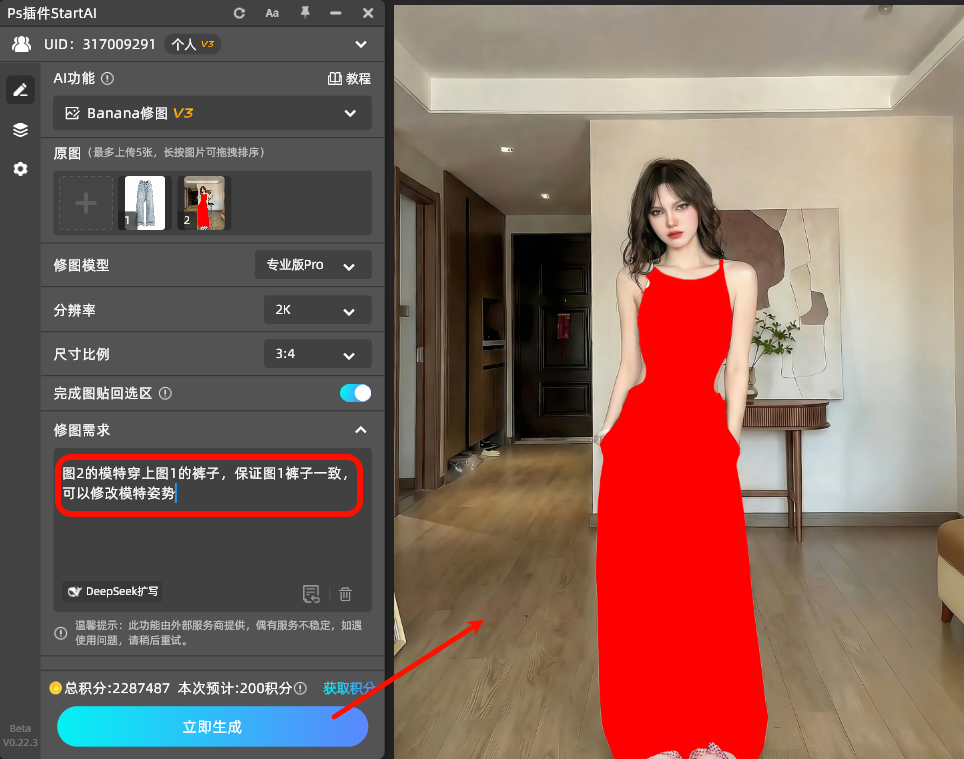This screenshot has height=759, width=964.
Task: Click 立即生成 to generate the image
Action: pos(212,726)
